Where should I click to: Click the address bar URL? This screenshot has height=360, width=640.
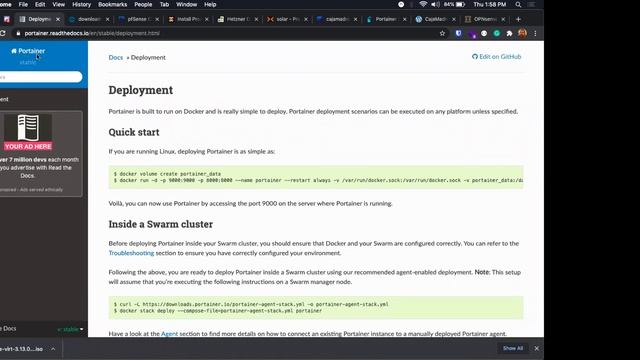(92, 33)
